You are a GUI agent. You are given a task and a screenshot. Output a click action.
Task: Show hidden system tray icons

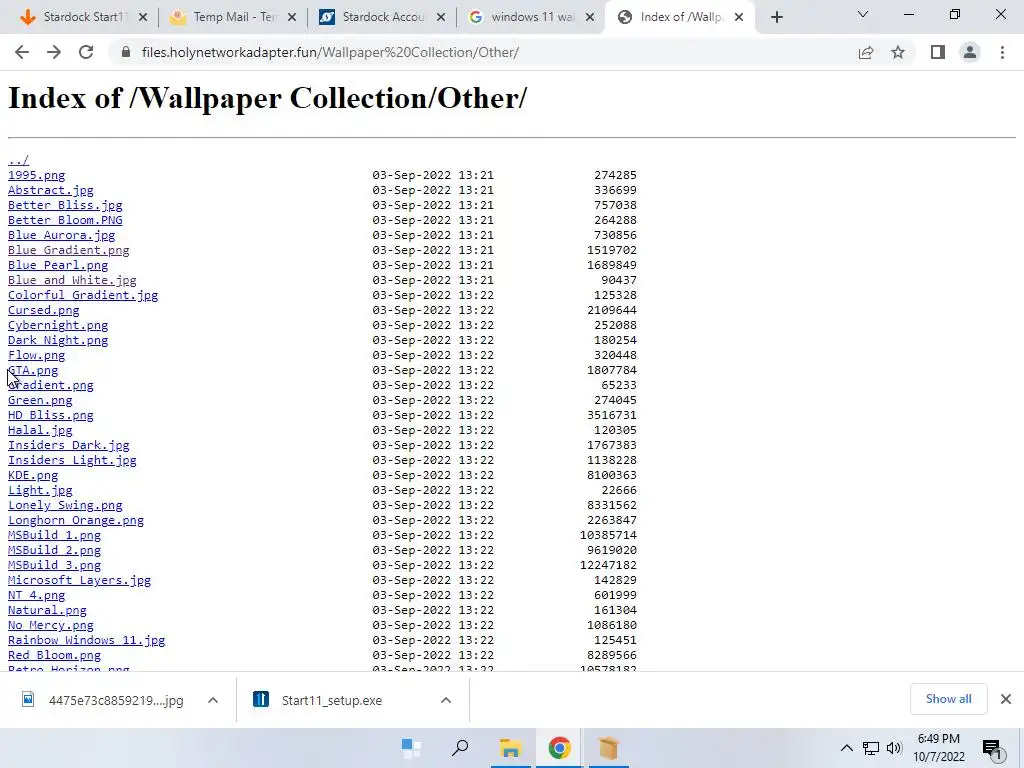846,748
